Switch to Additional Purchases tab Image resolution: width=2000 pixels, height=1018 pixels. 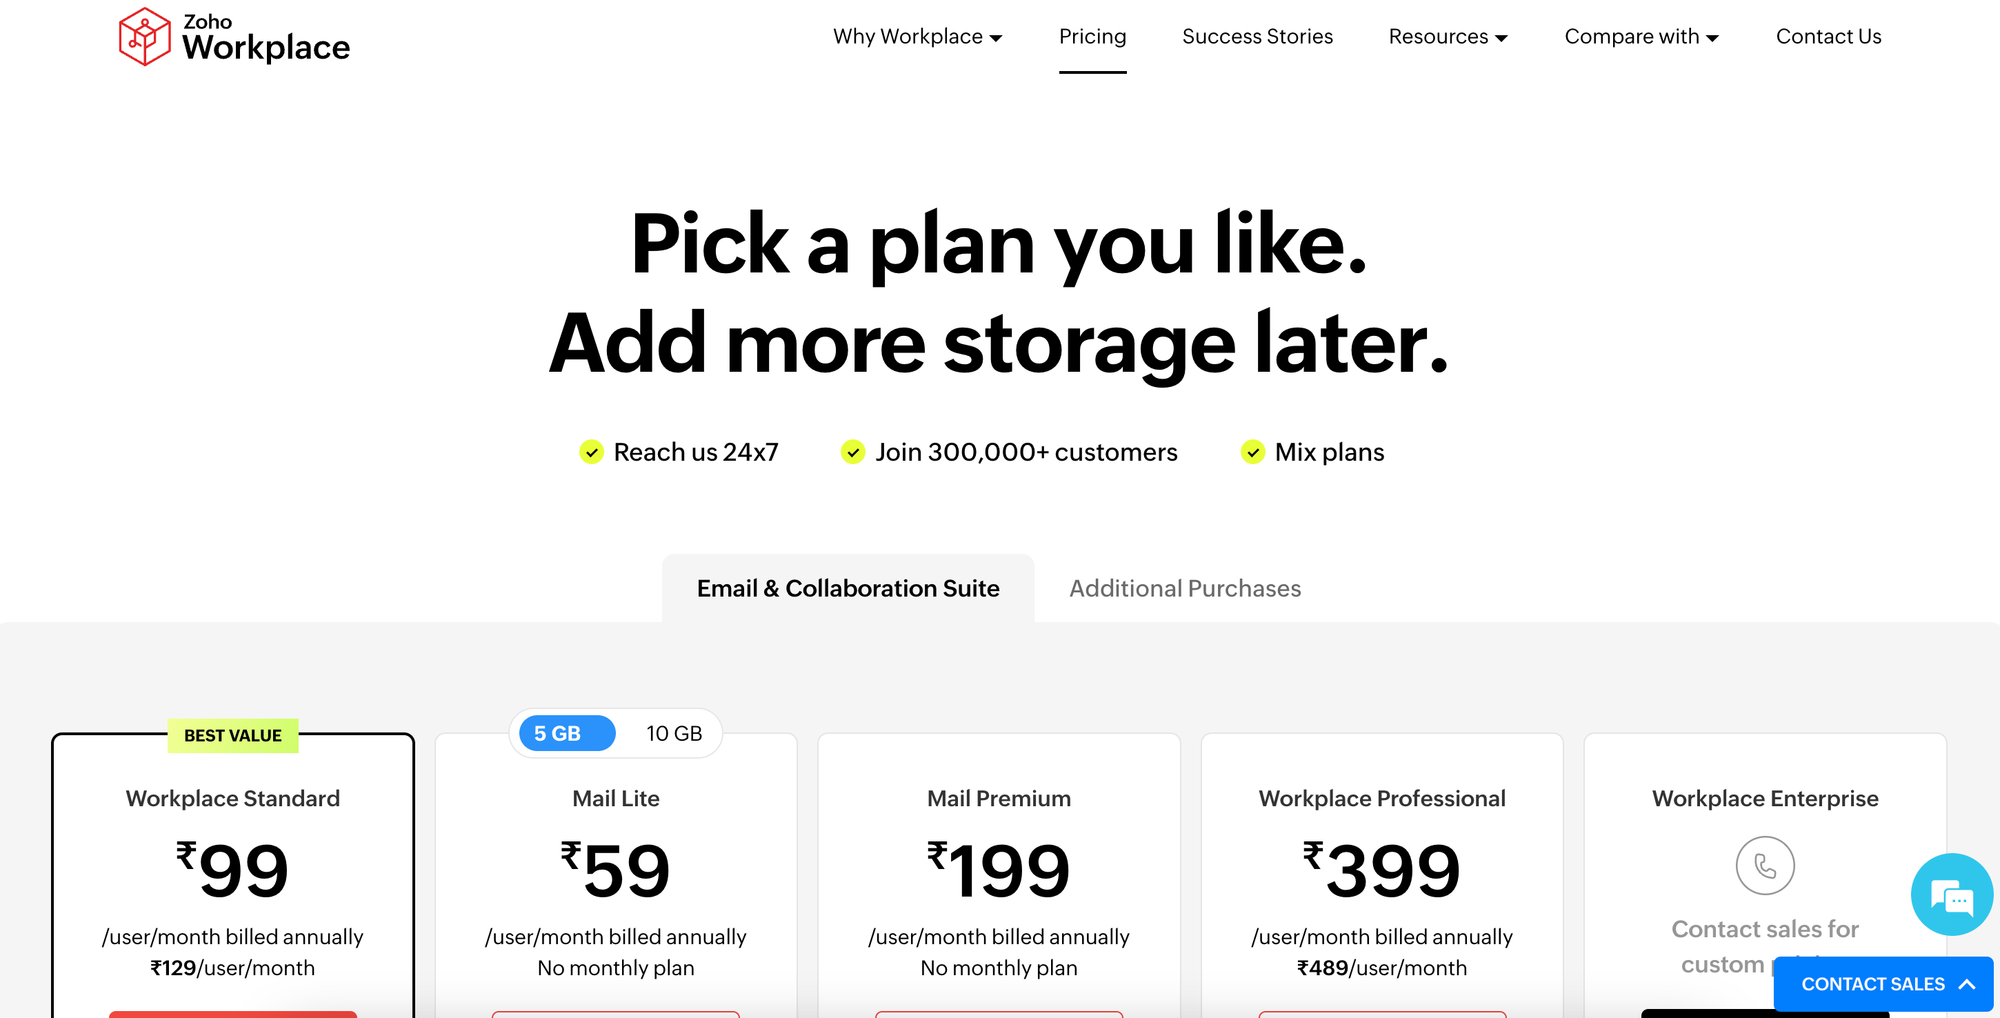[1185, 589]
